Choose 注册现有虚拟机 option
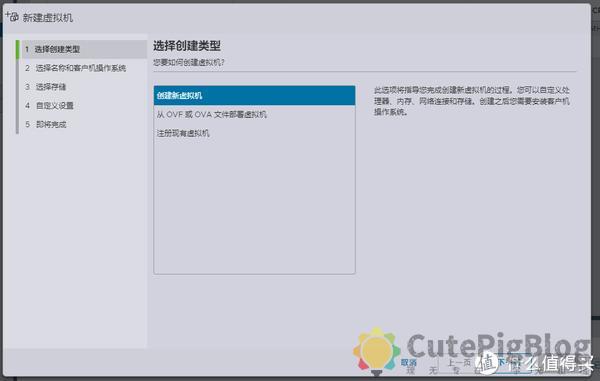This screenshot has height=381, width=600. coord(254,133)
